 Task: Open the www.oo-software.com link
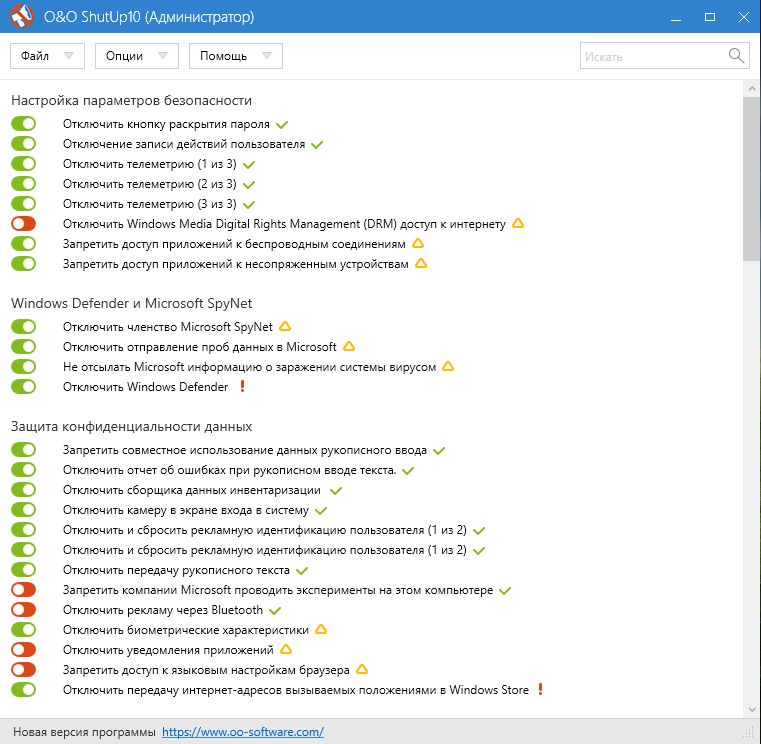(242, 732)
